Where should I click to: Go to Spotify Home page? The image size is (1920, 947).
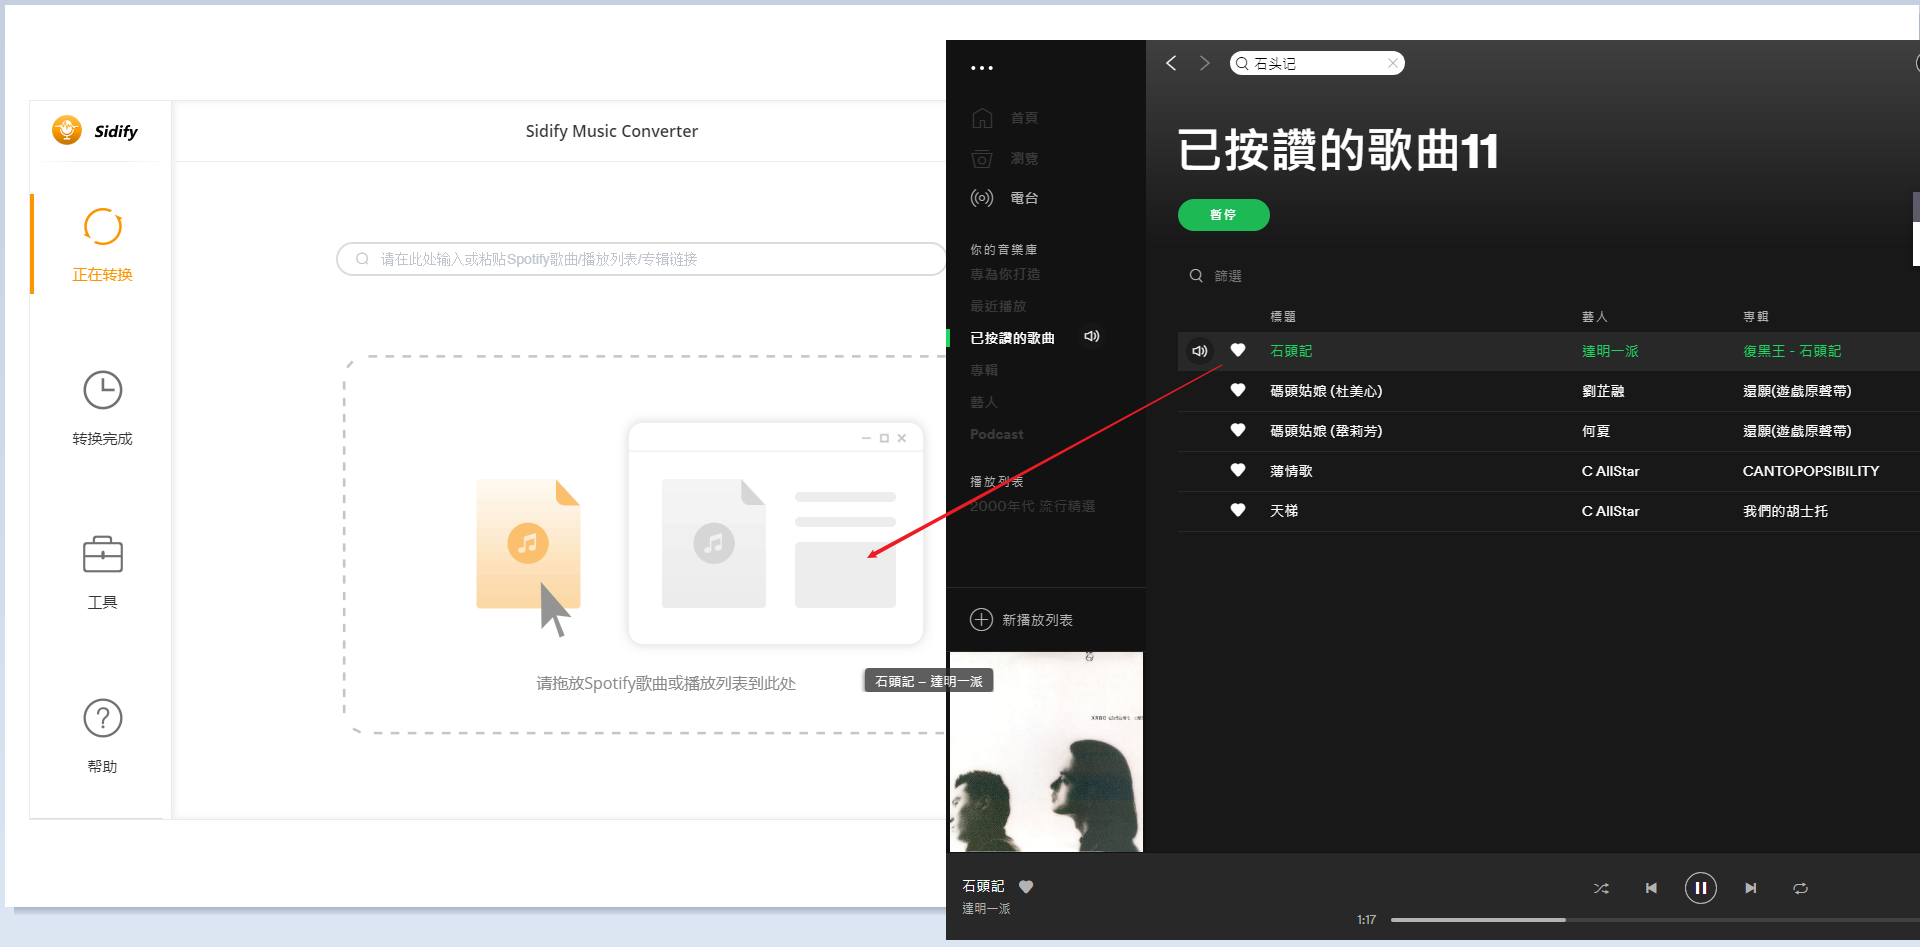[1005, 118]
